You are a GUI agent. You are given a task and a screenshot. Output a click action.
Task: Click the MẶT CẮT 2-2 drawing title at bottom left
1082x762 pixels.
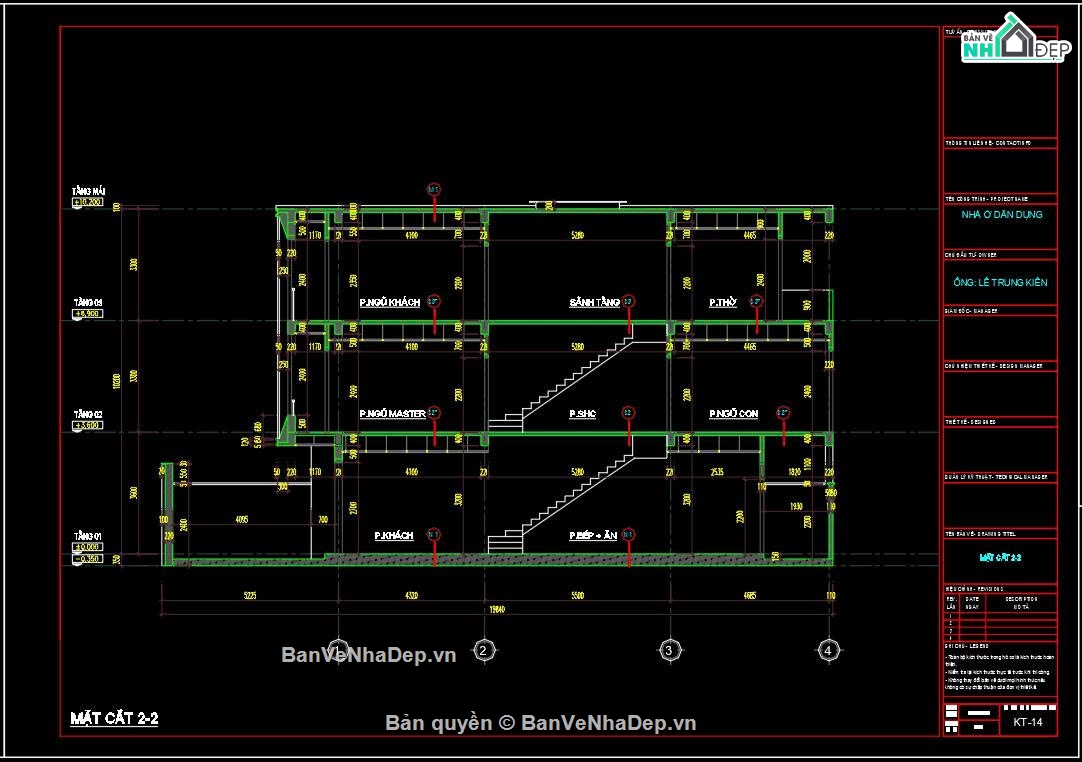click(114, 718)
